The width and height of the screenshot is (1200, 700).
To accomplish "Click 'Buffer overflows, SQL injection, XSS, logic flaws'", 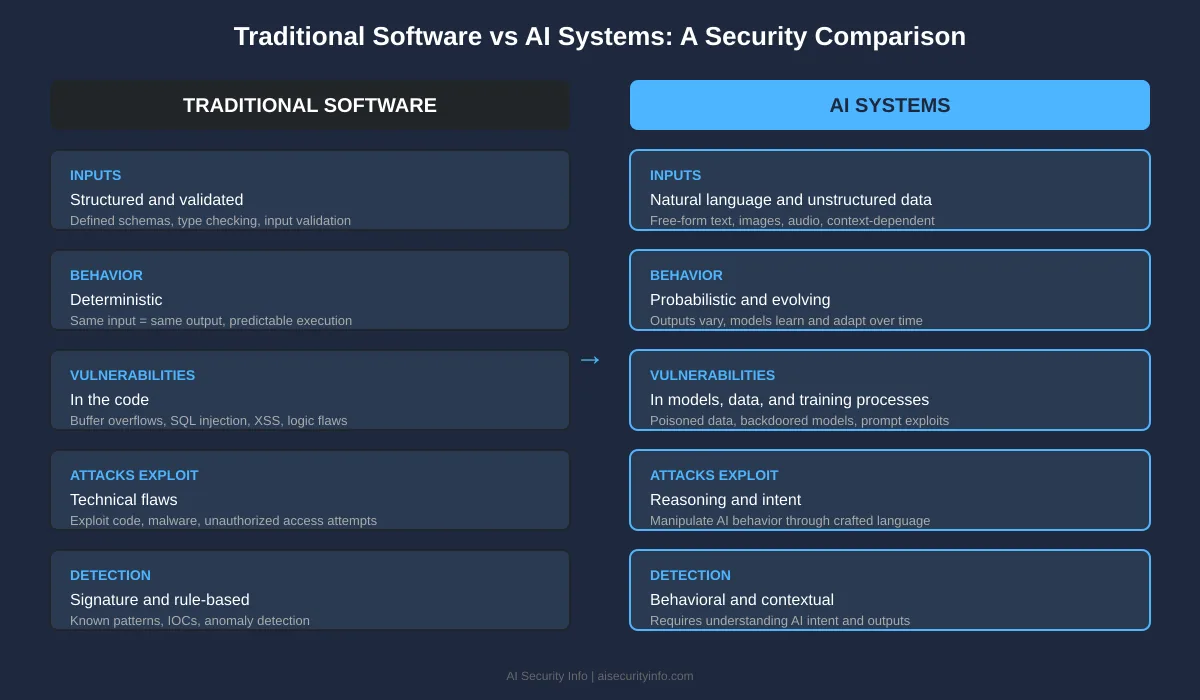I will (209, 421).
